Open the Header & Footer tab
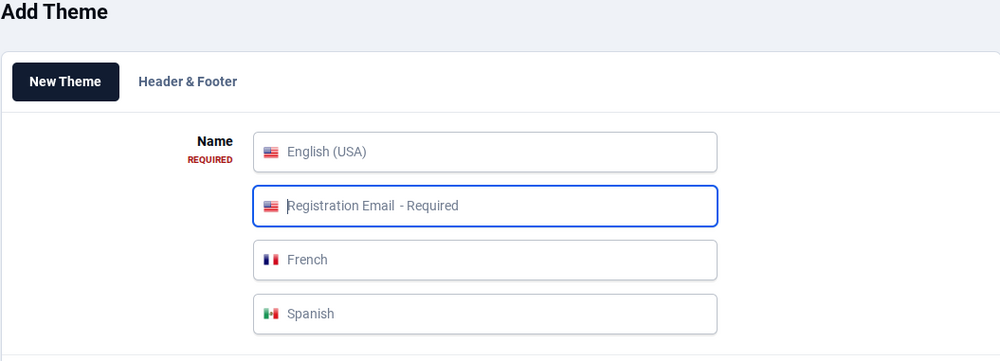Viewport: 1000px width, 361px height. [x=188, y=82]
